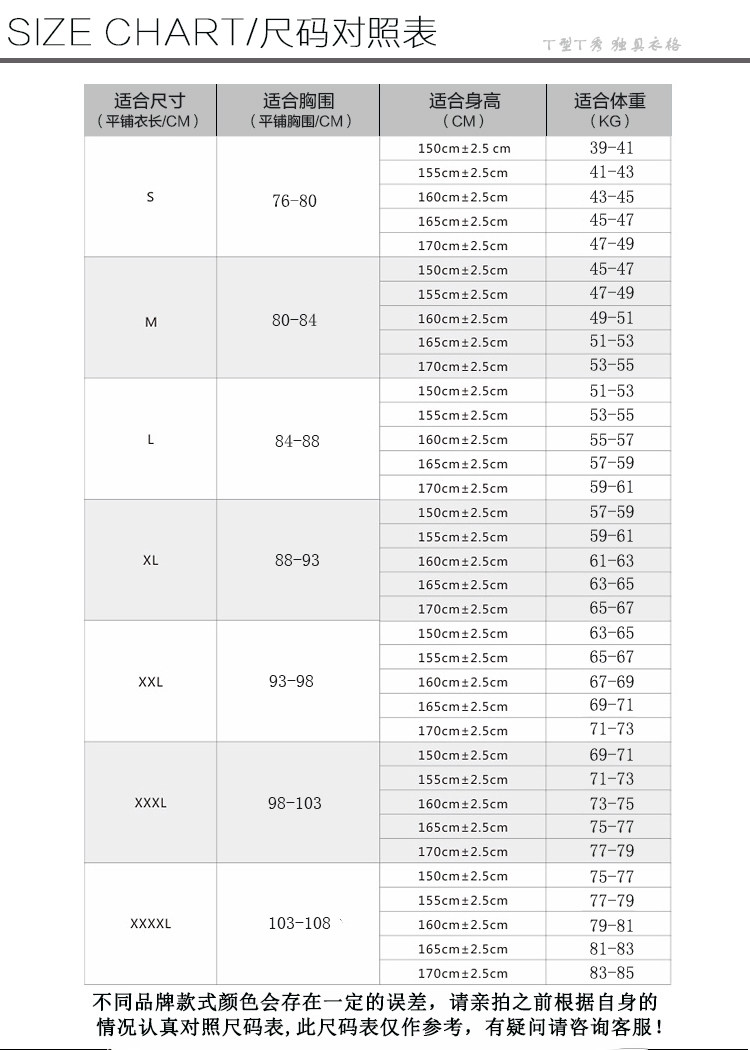
Task: Select the XXXXL size cell
Action: click(x=150, y=923)
